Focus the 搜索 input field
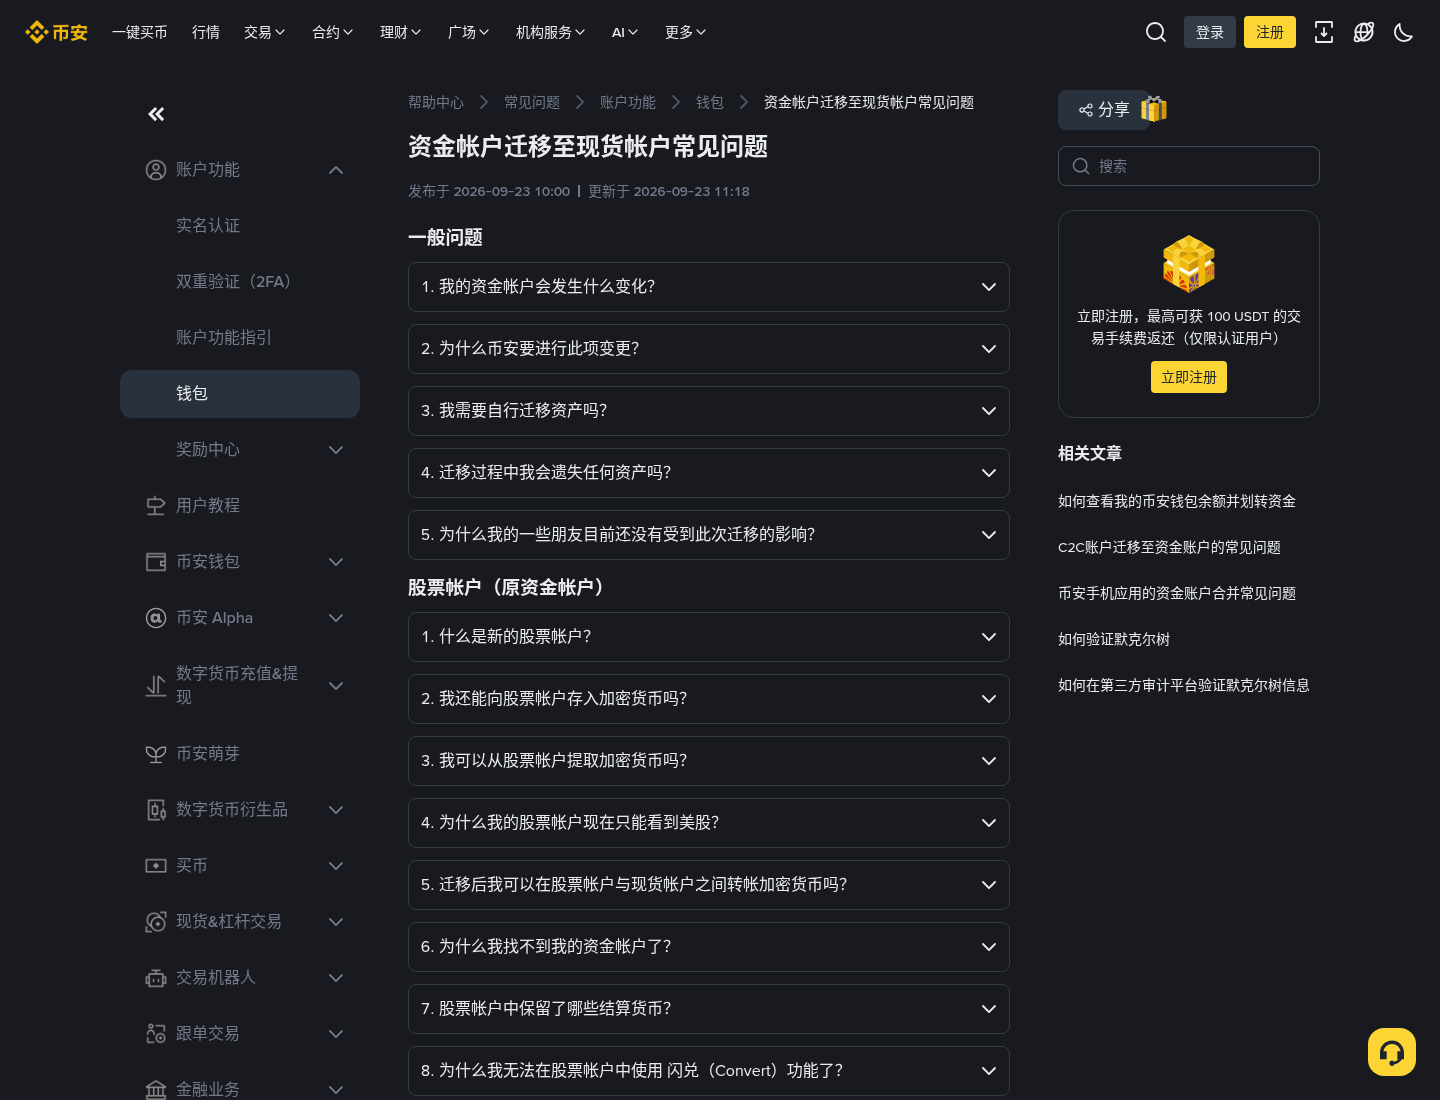 pos(1189,166)
